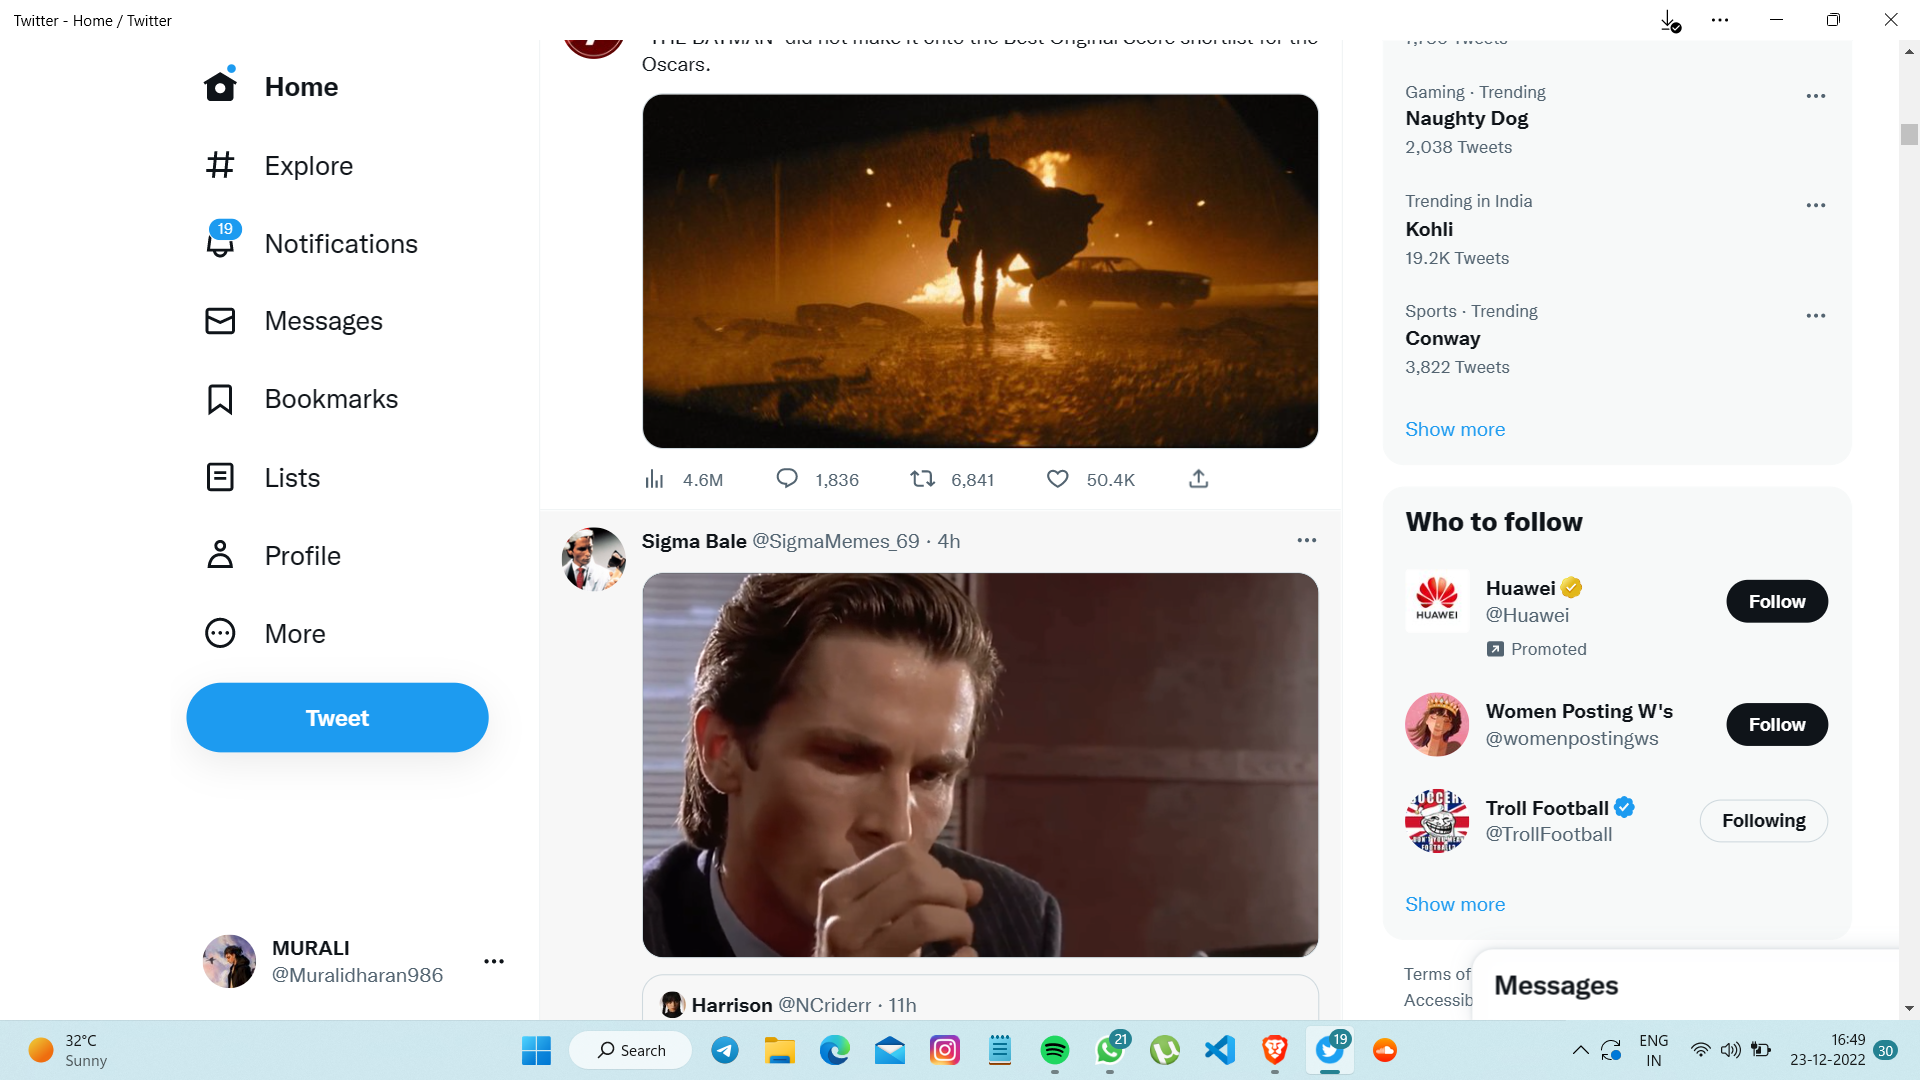
Task: Open Windows Start button
Action: (536, 1050)
